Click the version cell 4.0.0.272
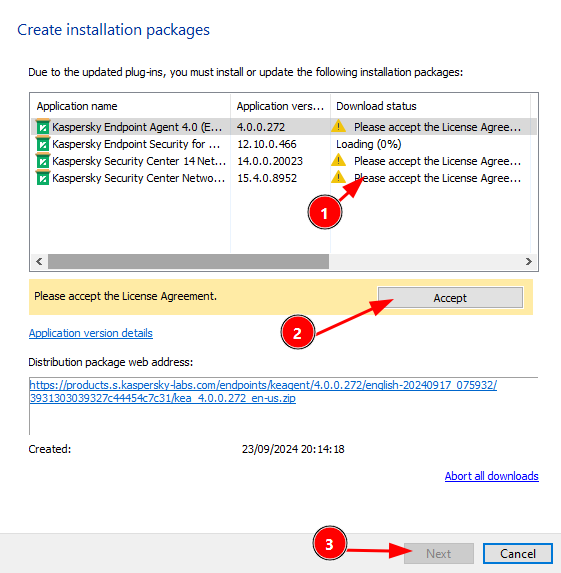This screenshot has height=573, width=561. pos(261,127)
